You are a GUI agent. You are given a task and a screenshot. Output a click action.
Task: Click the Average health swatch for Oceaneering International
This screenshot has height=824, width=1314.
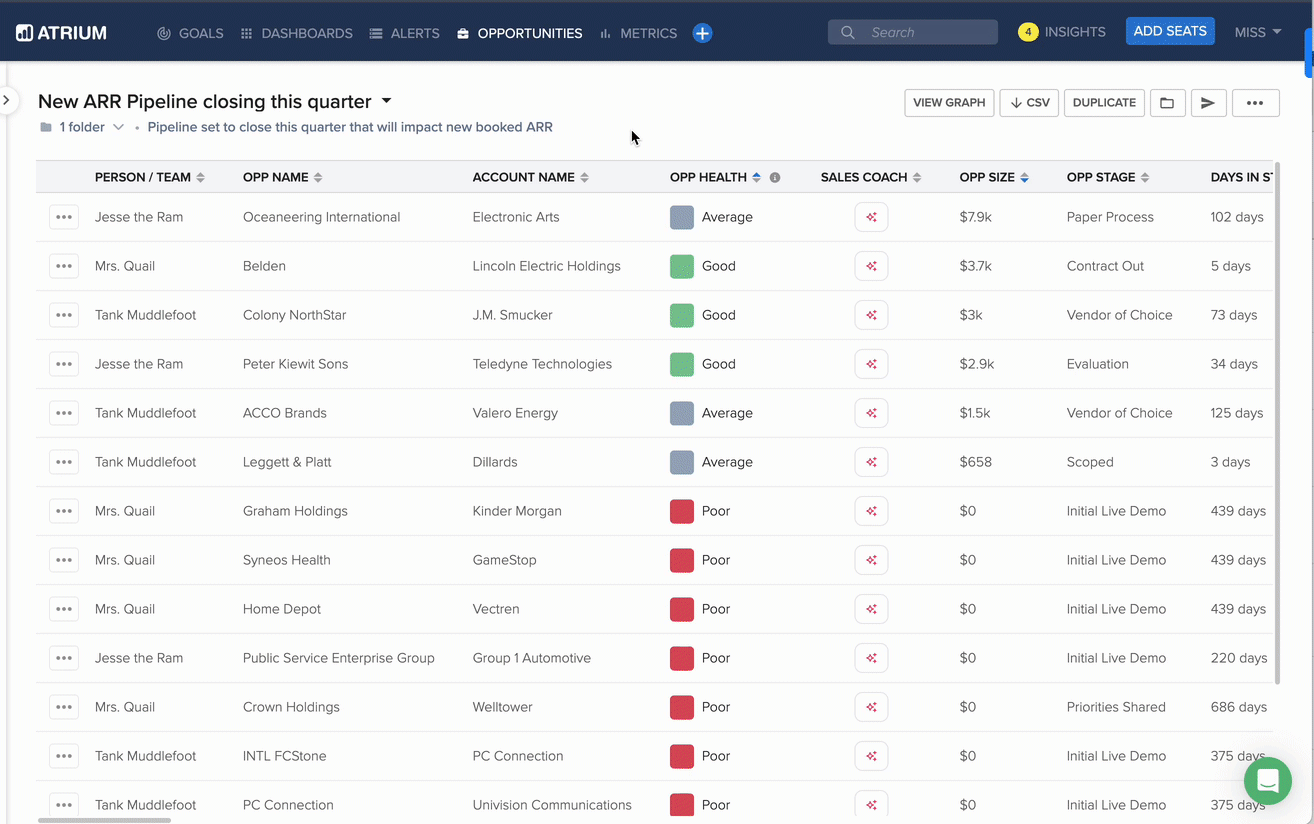click(682, 217)
